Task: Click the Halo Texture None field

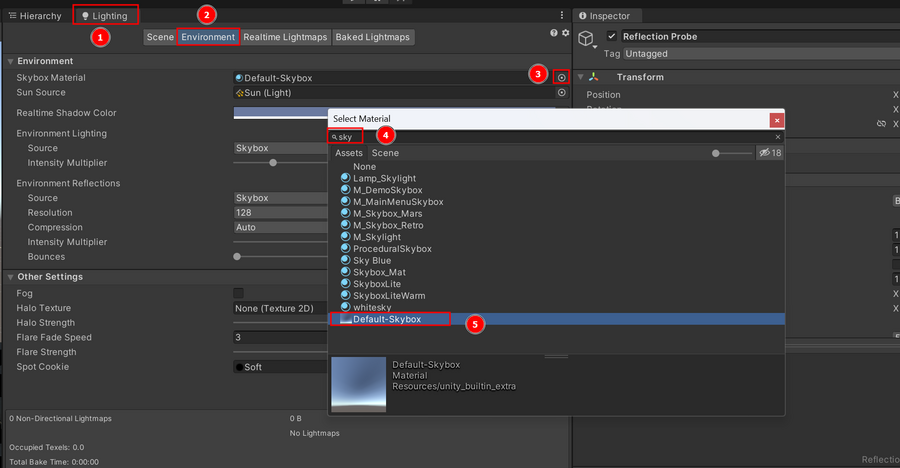Action: point(281,308)
